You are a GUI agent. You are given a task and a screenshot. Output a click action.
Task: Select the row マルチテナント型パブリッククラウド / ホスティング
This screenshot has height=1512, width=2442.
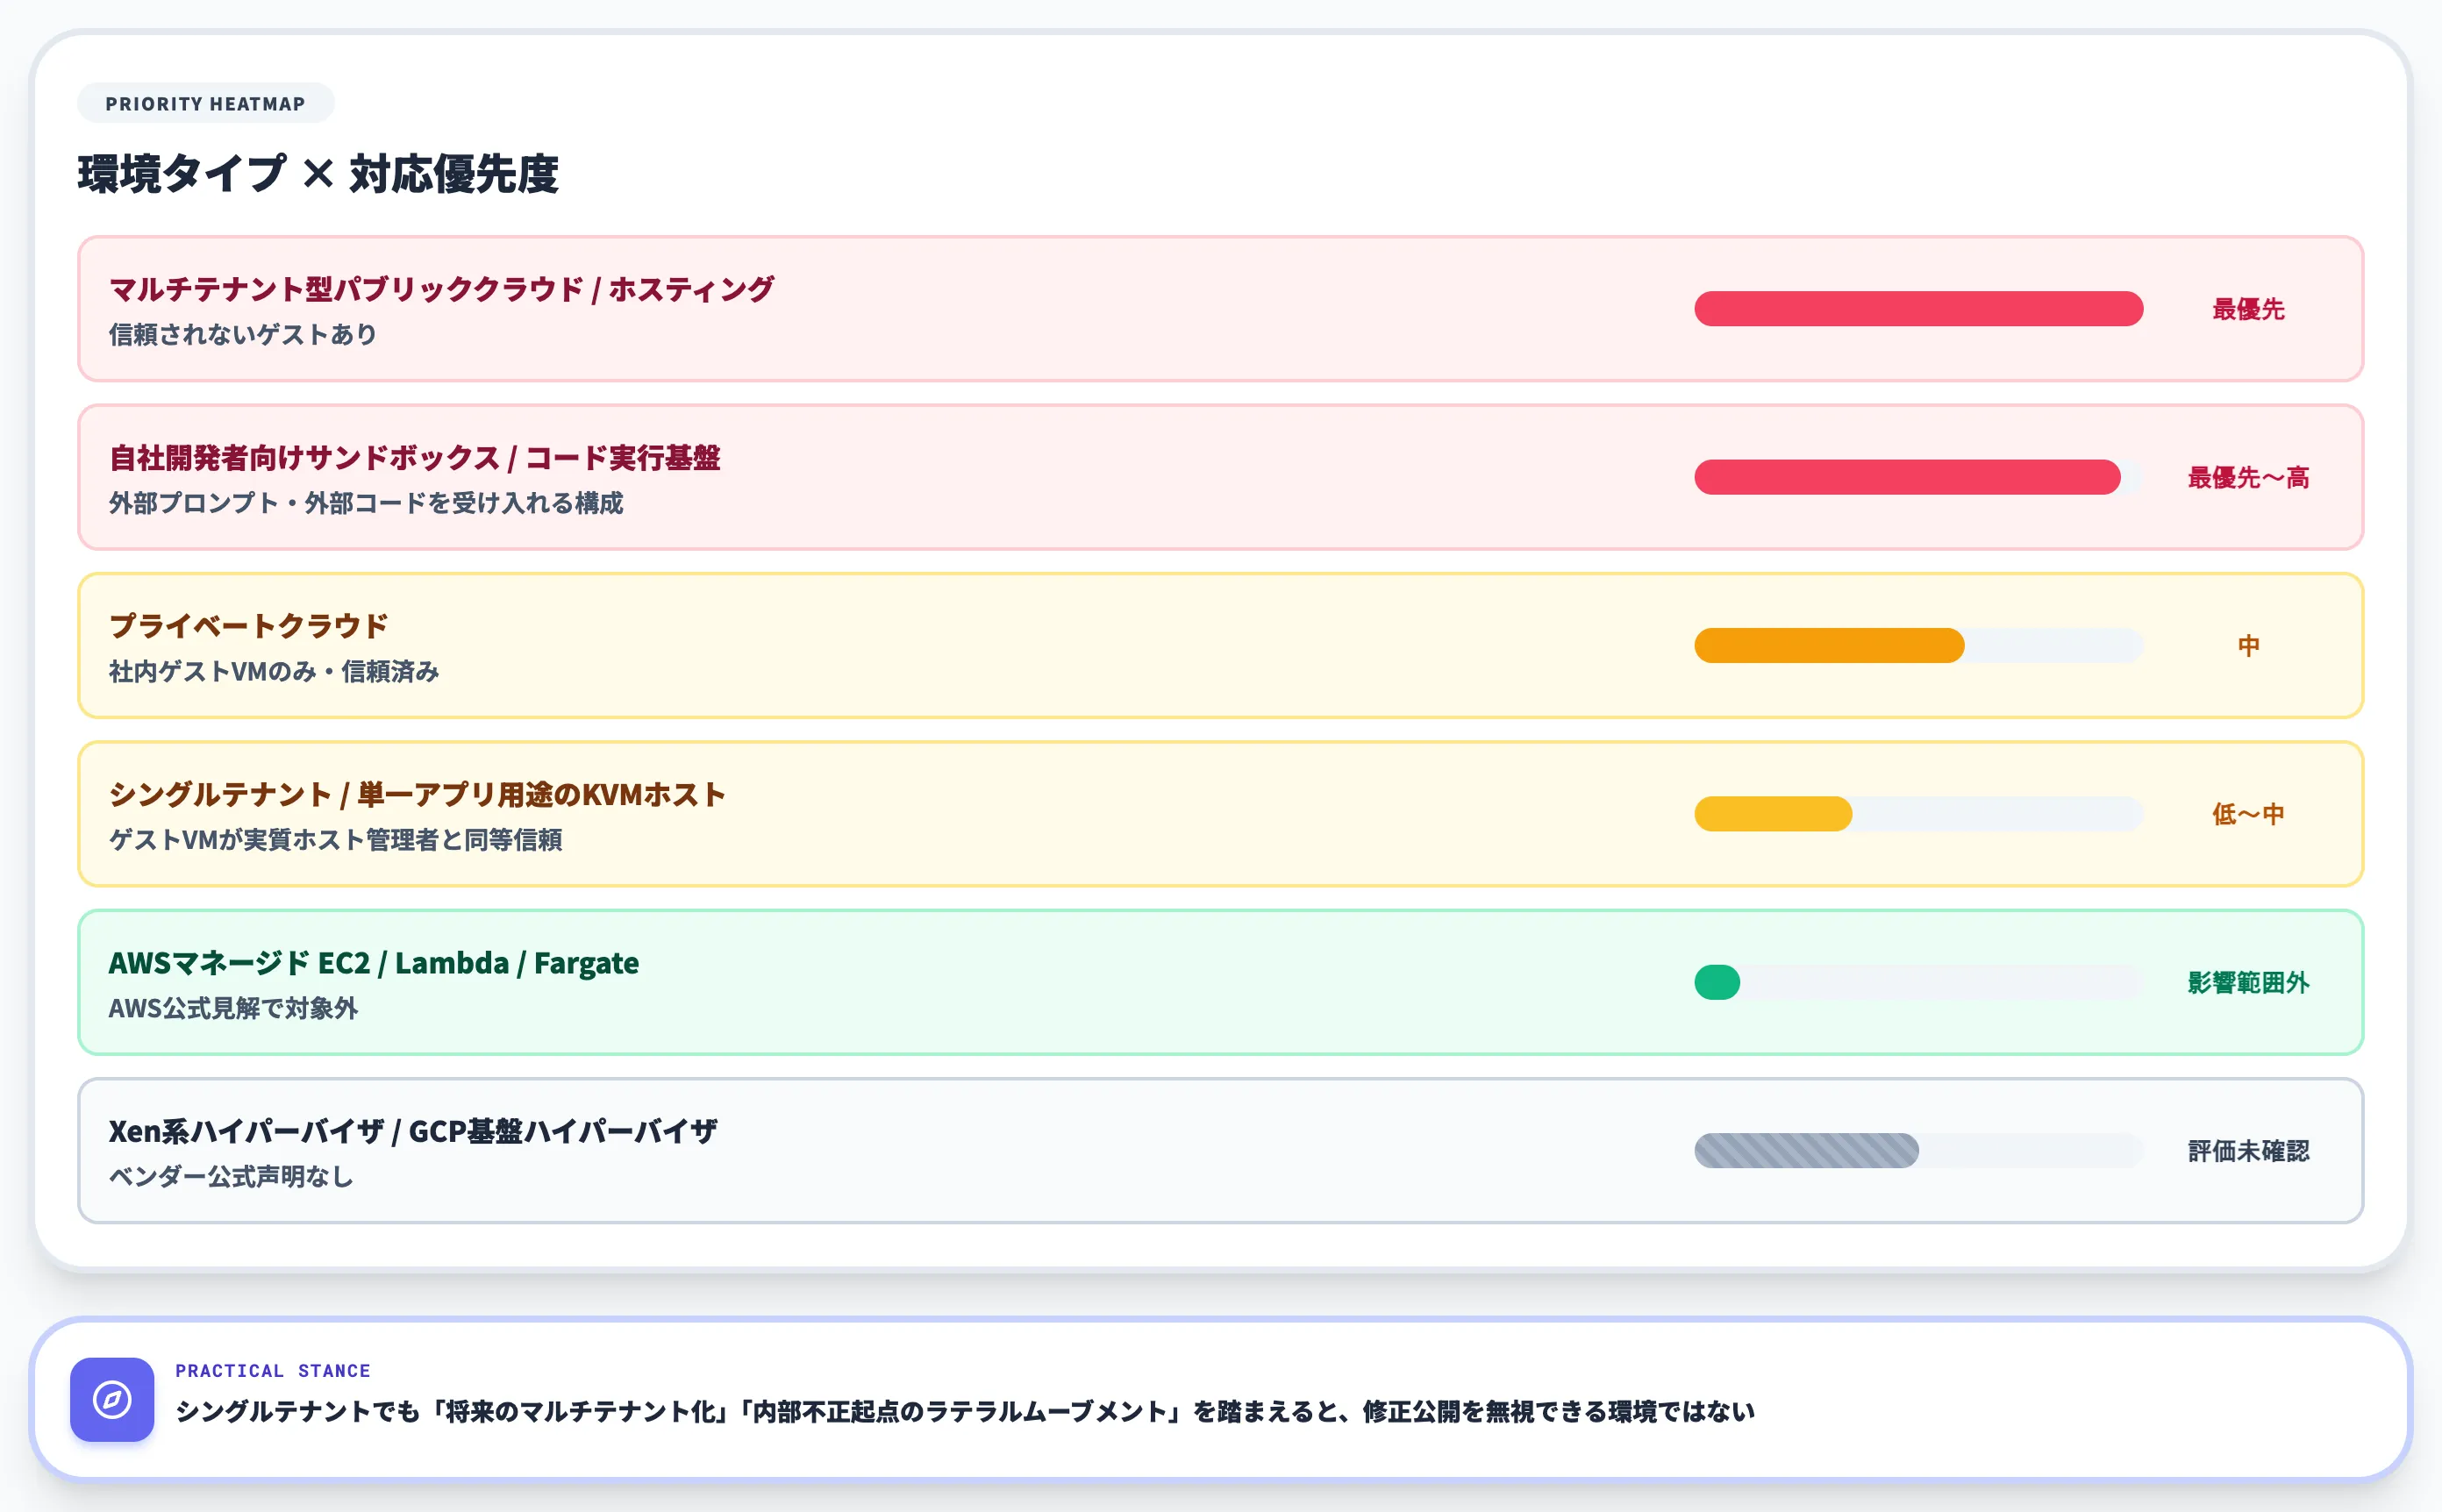click(1220, 309)
